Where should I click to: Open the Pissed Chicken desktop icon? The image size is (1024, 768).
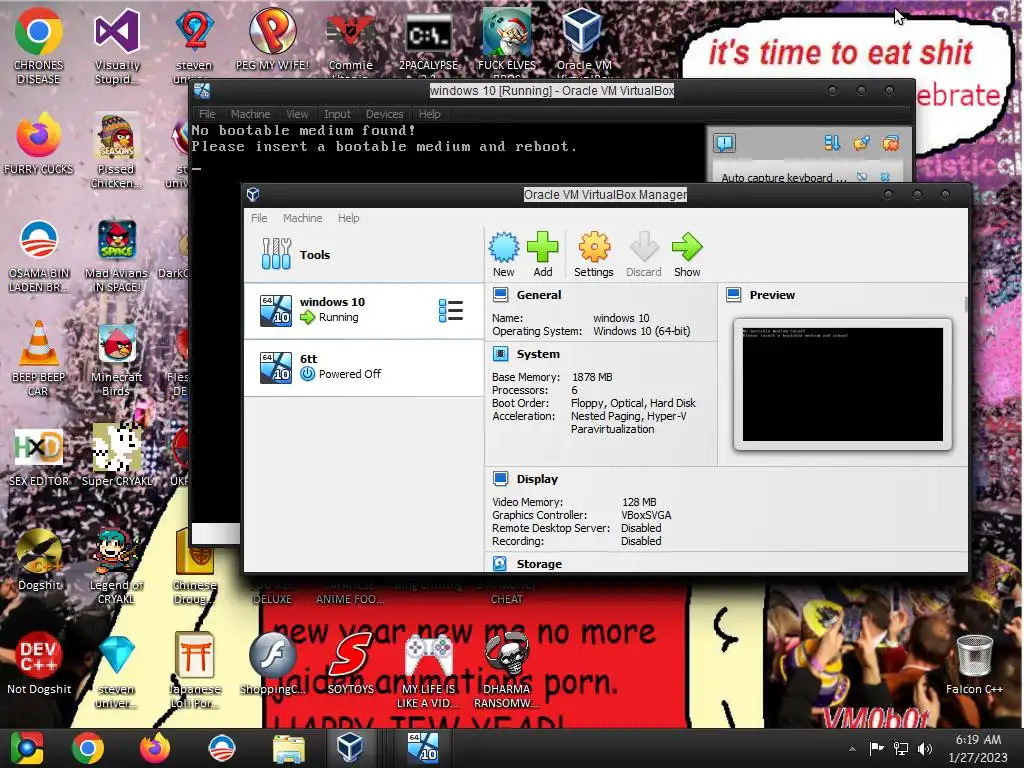pos(116,152)
